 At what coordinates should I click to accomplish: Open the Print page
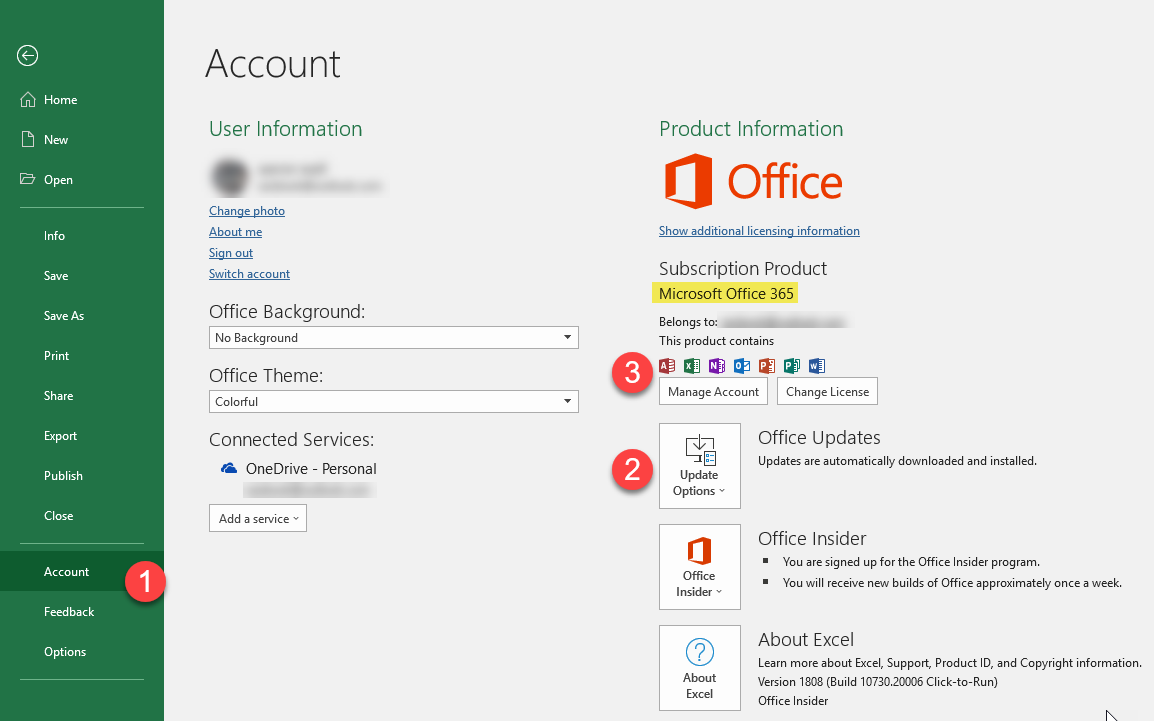(x=82, y=355)
